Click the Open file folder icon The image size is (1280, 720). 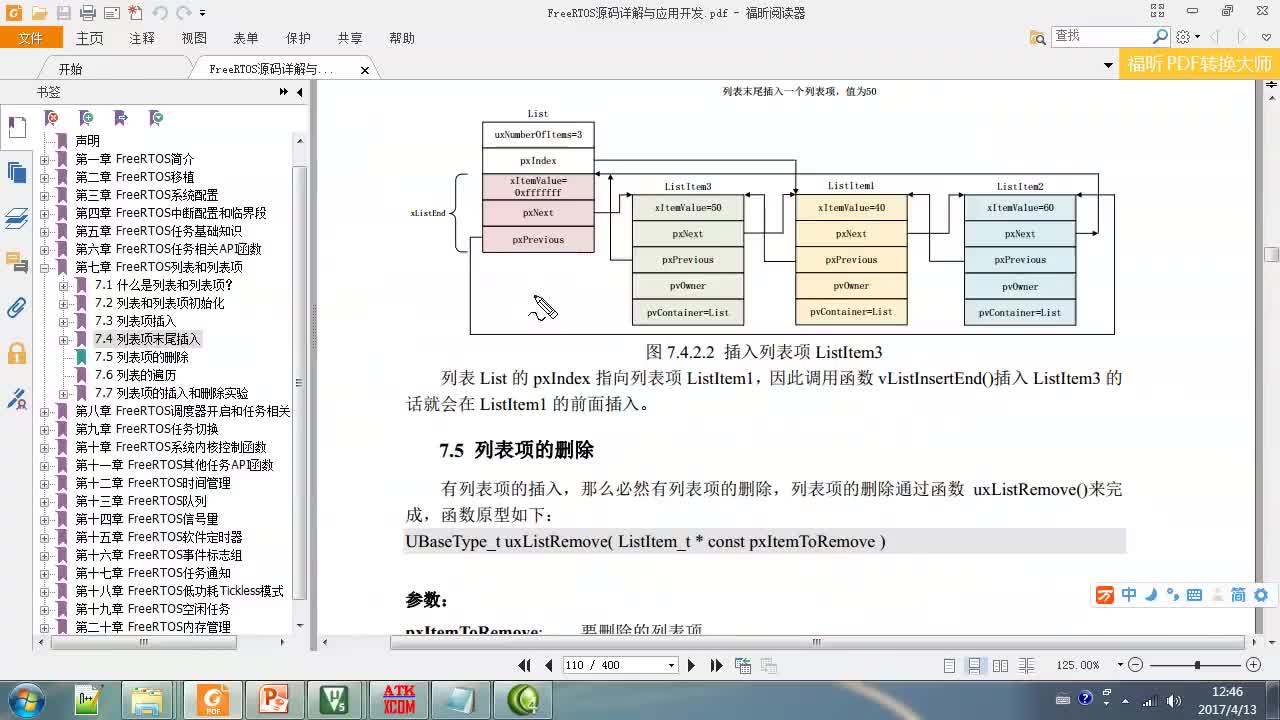39,13
